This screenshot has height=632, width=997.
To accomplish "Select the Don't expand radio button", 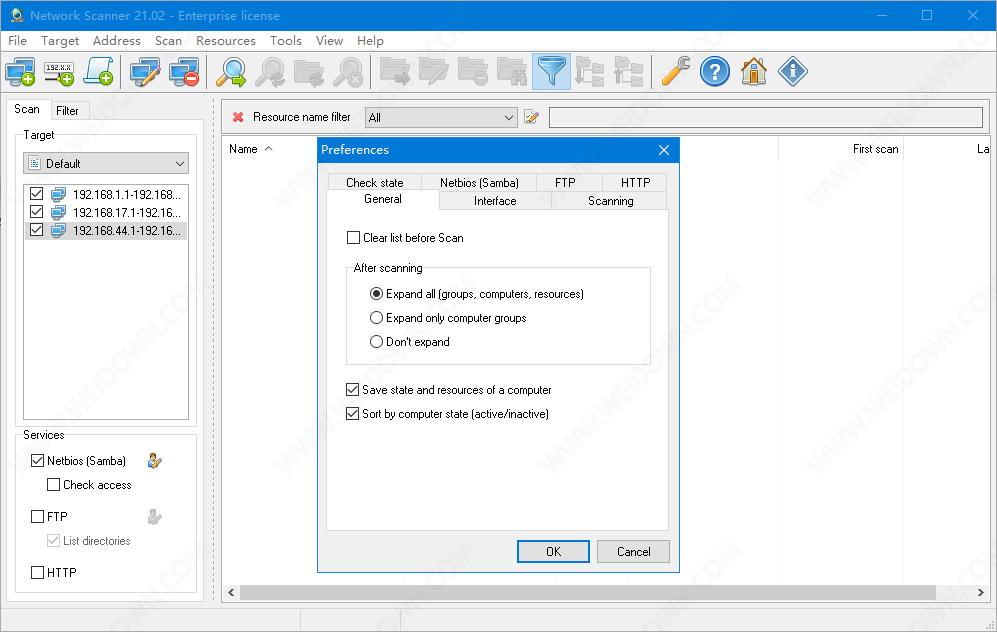I will point(376,342).
